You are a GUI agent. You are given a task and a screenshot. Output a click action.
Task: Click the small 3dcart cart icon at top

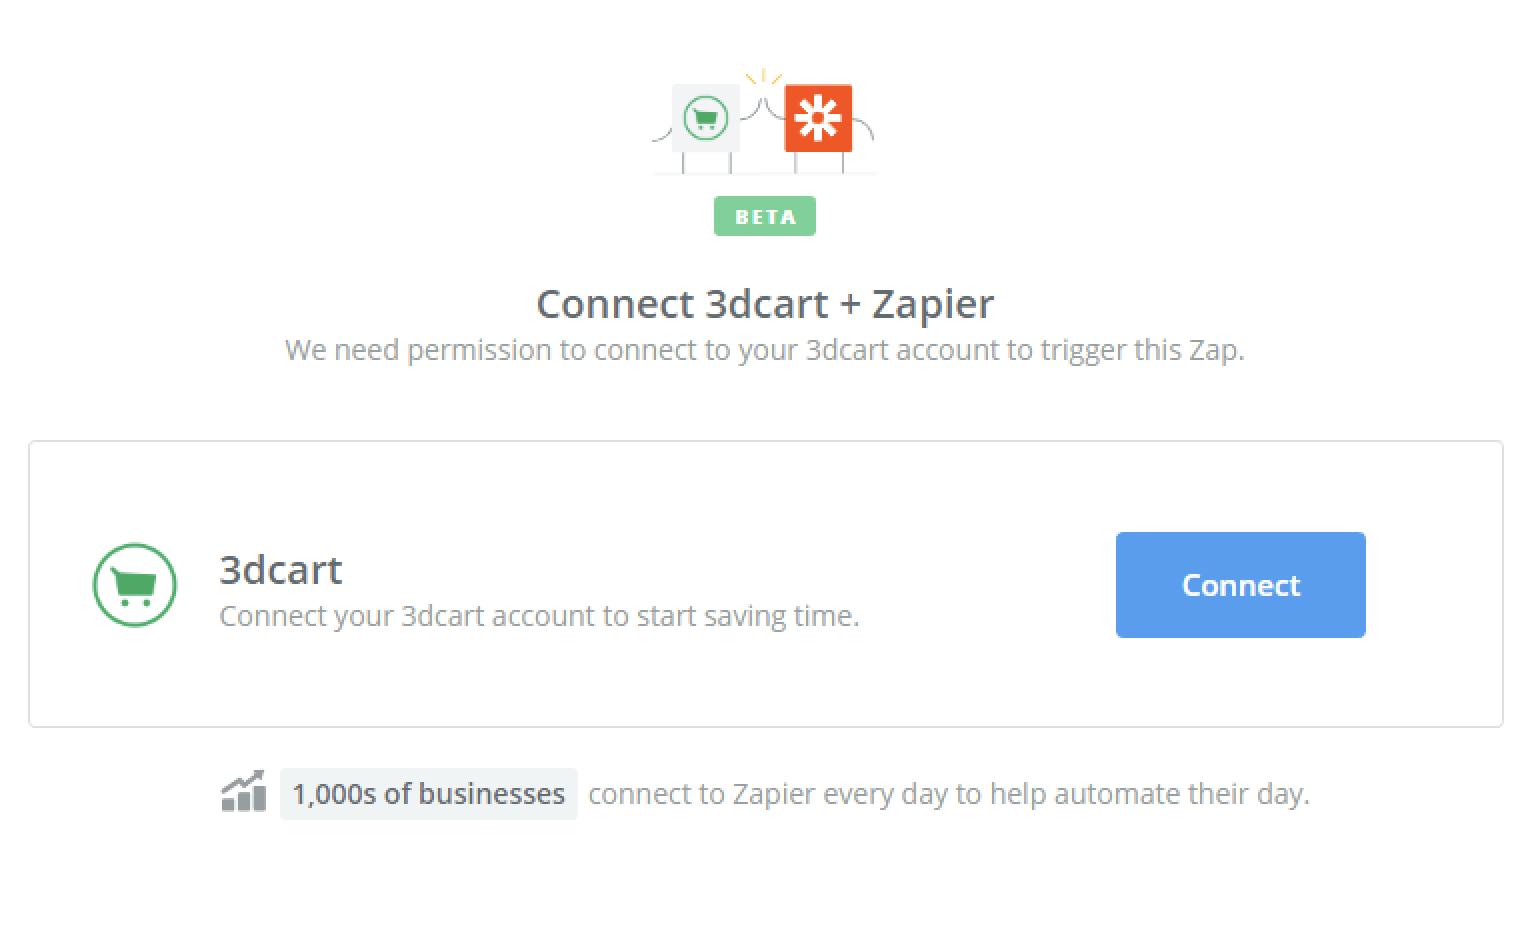[706, 118]
